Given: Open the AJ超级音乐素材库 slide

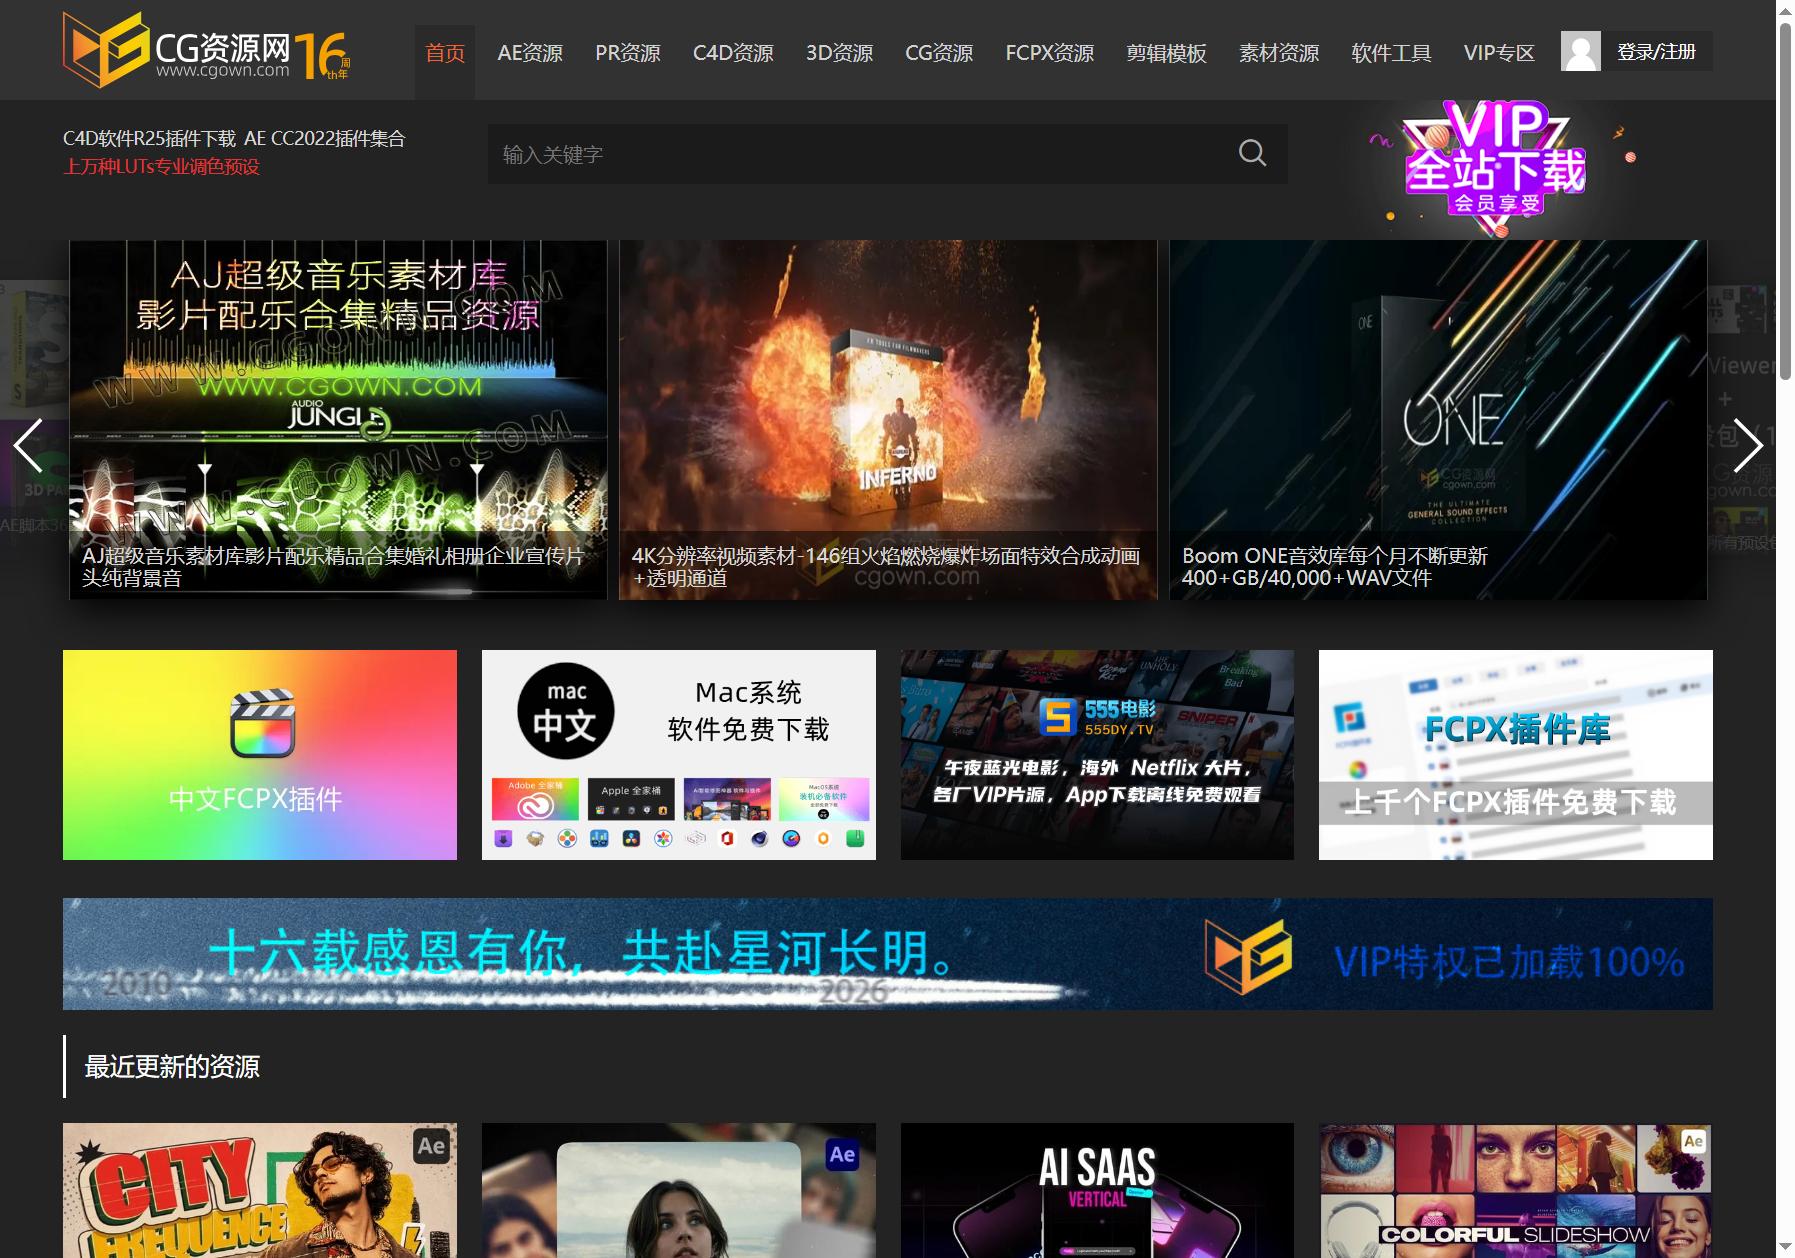Looking at the screenshot, I should [338, 420].
